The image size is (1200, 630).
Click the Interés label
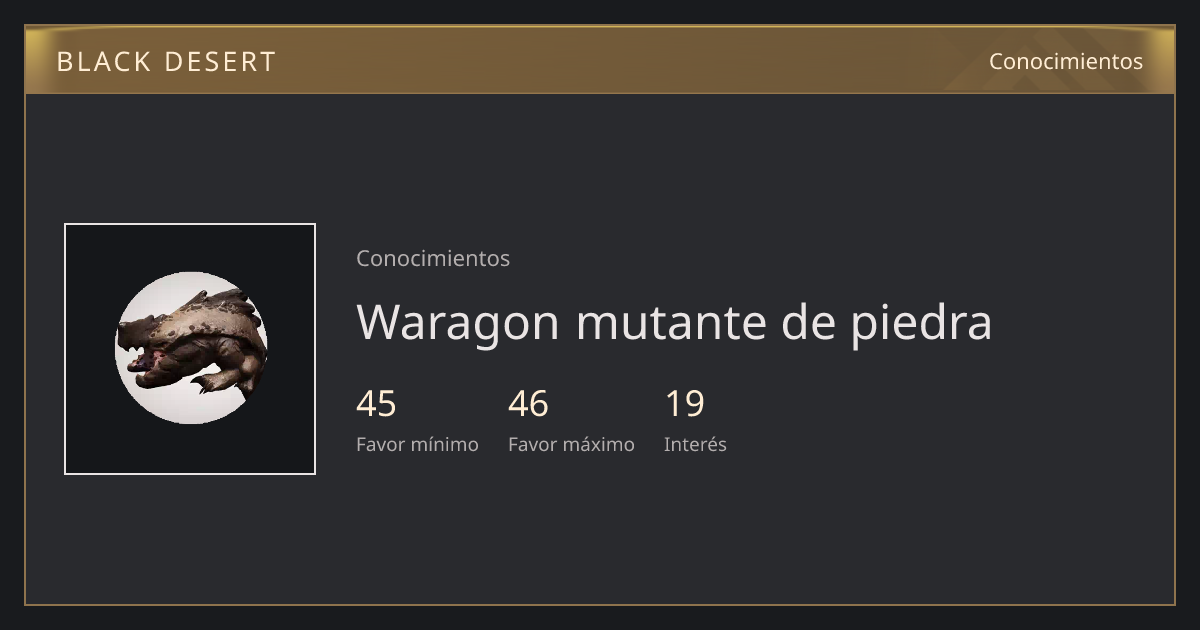[695, 444]
